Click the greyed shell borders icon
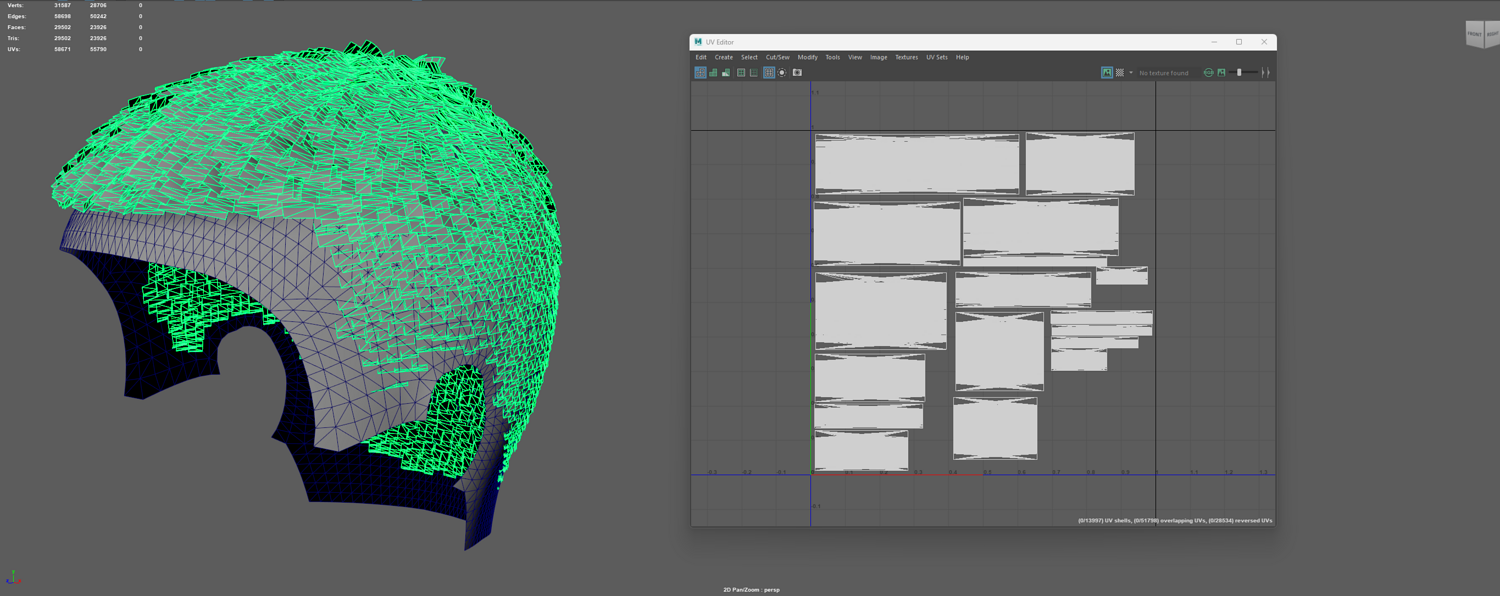Screen dimensions: 1500x596 click(x=754, y=72)
